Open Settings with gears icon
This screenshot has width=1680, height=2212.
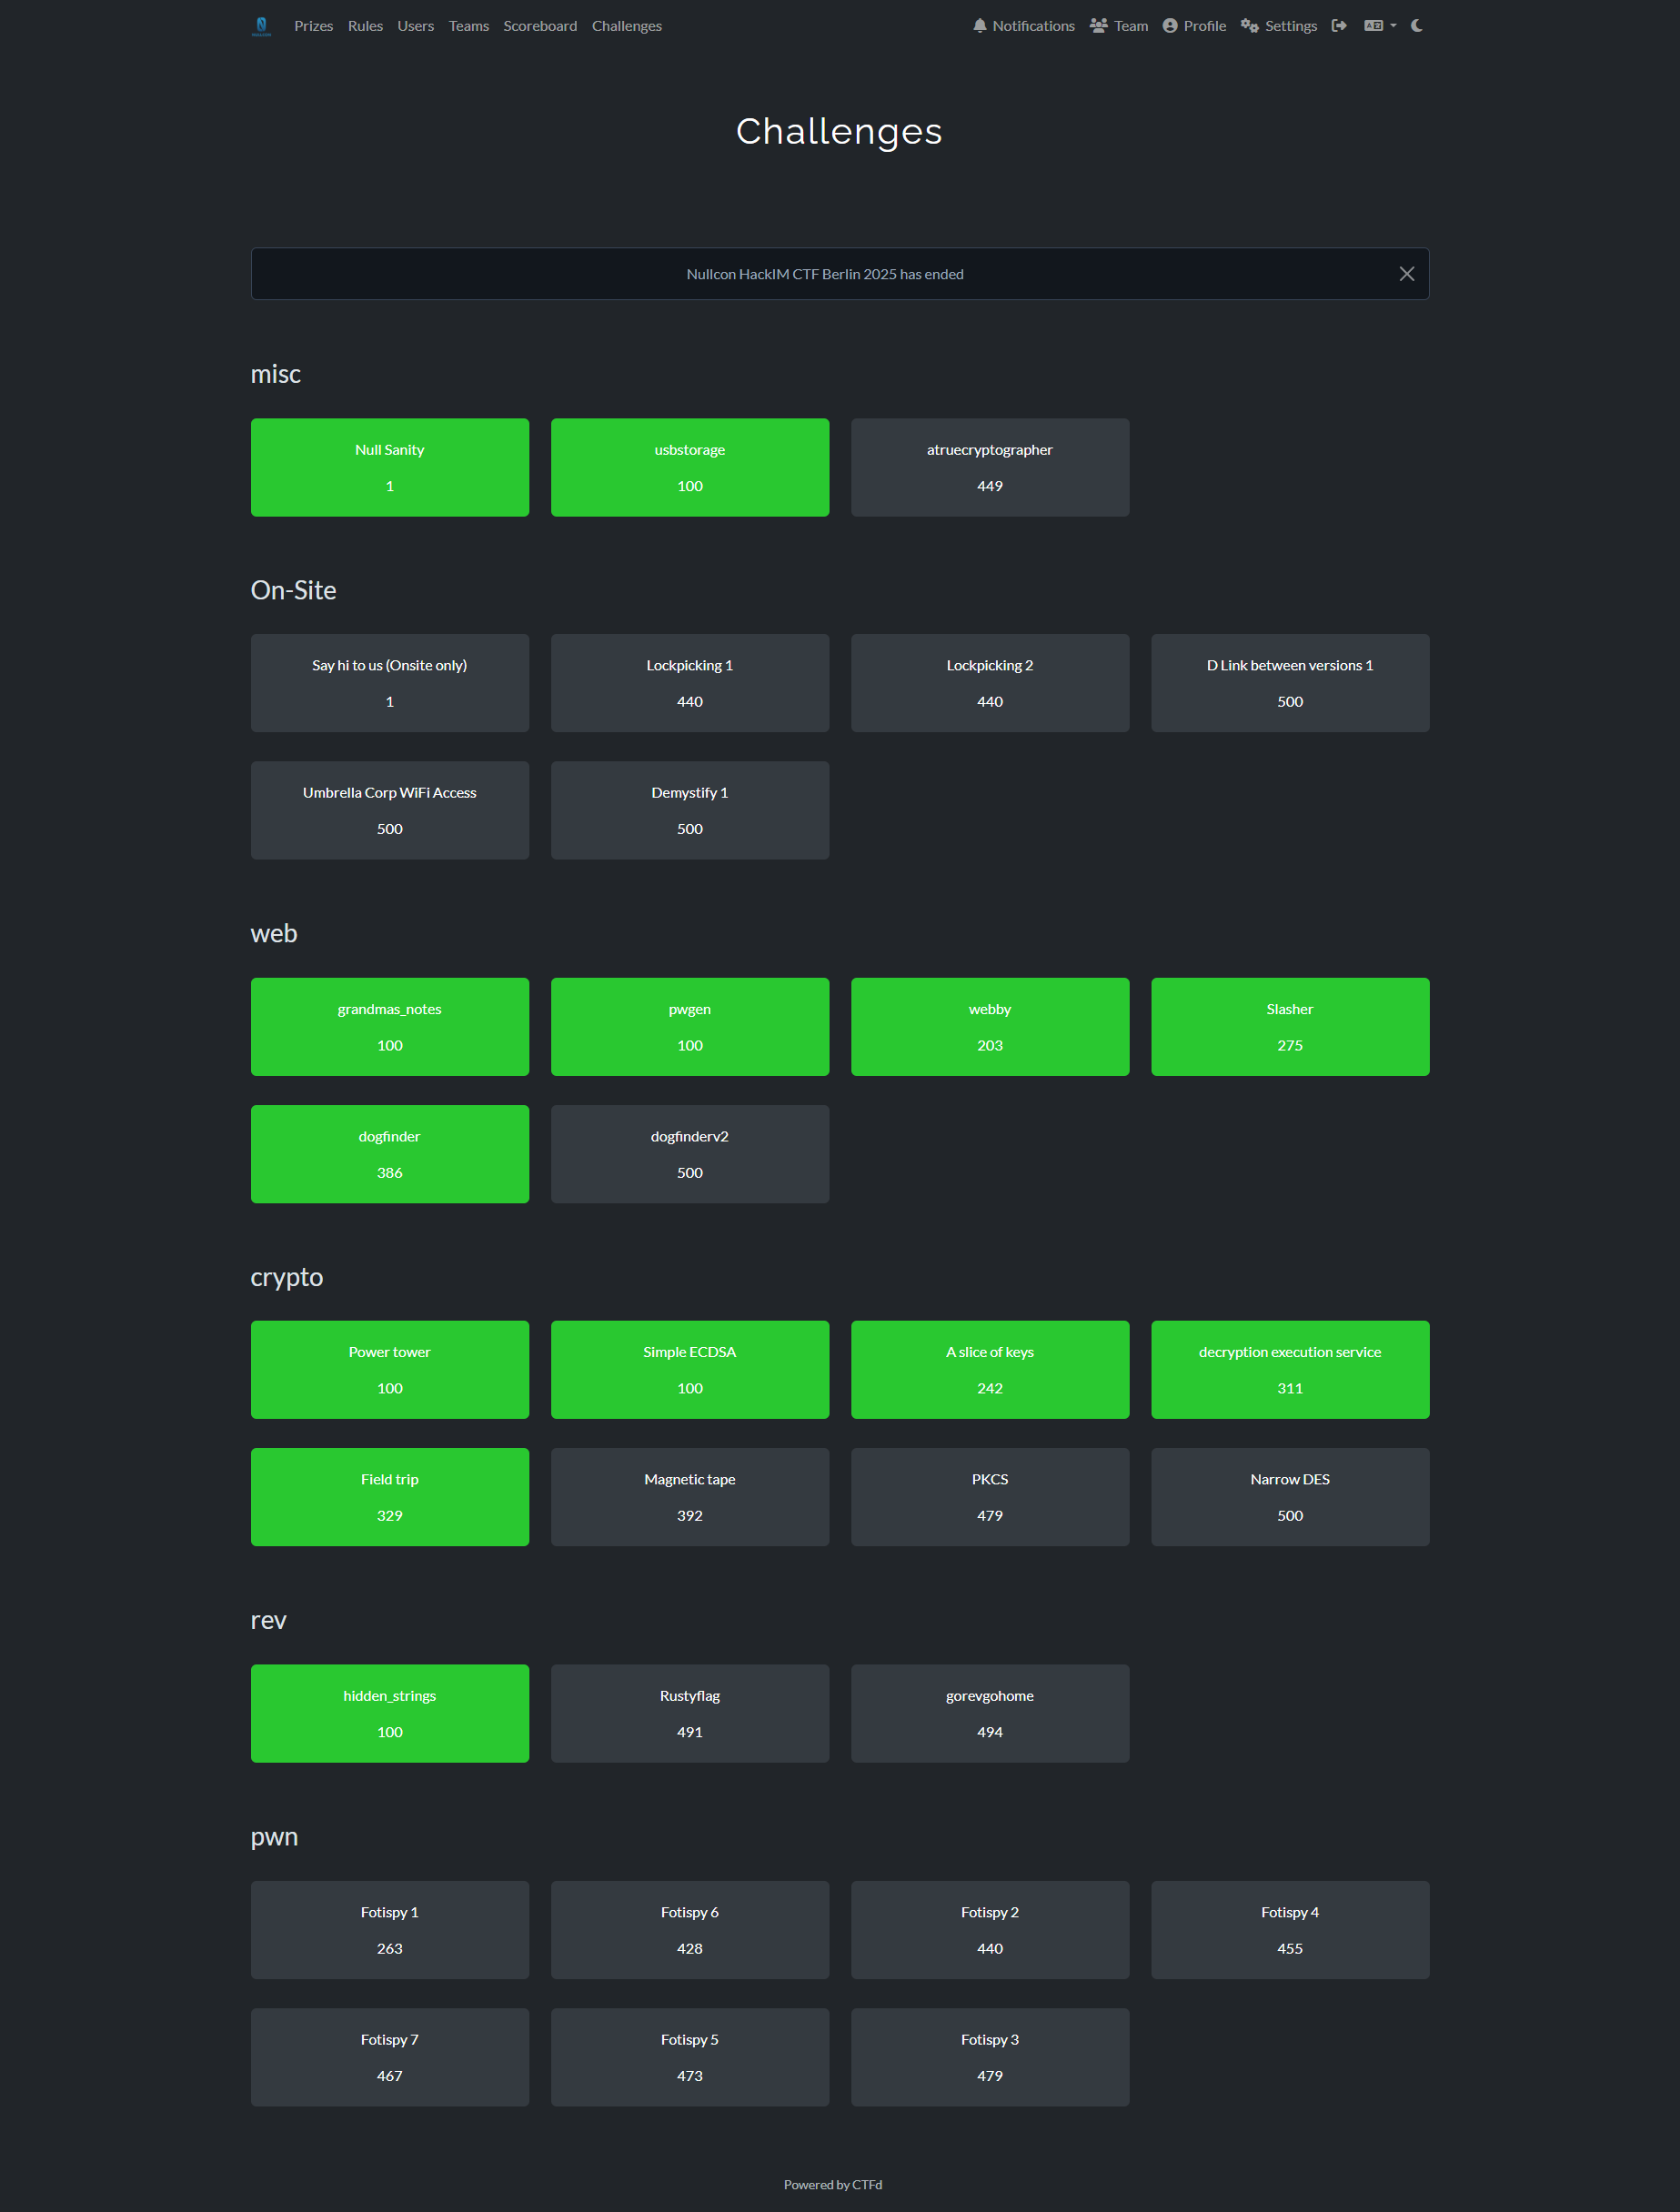tap(1279, 26)
